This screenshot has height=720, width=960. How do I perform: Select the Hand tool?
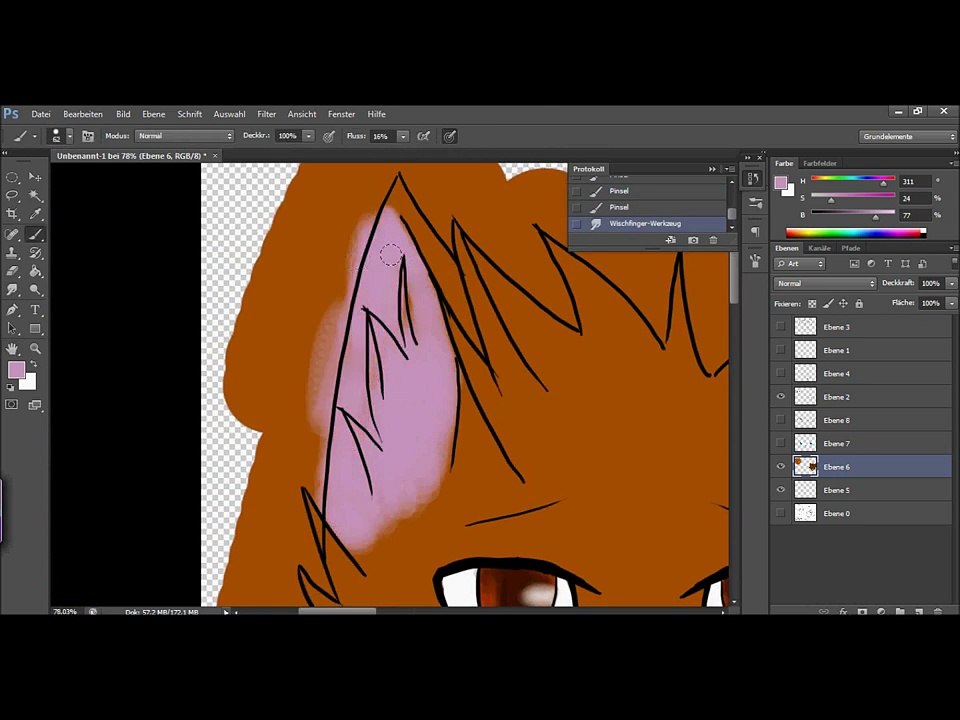click(x=12, y=348)
